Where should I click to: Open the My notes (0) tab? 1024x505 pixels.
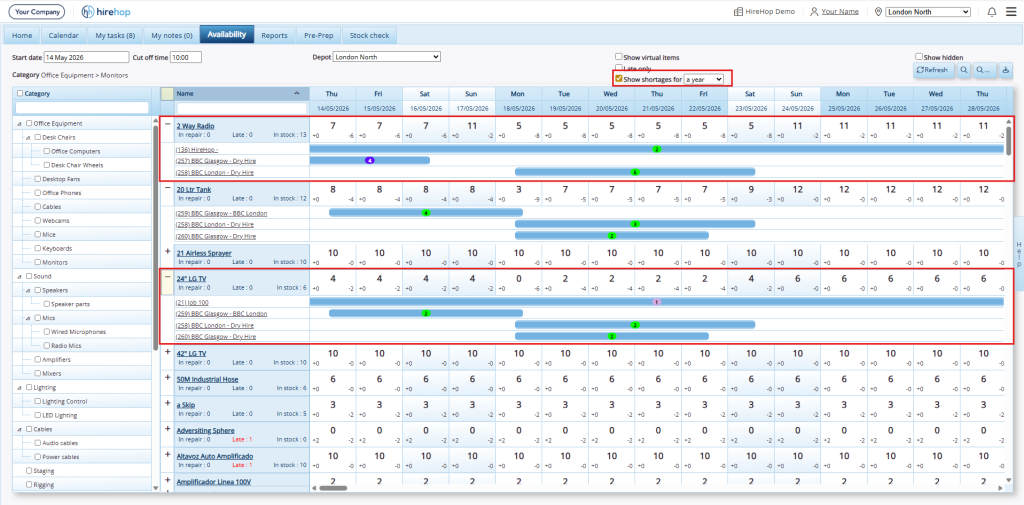point(171,35)
